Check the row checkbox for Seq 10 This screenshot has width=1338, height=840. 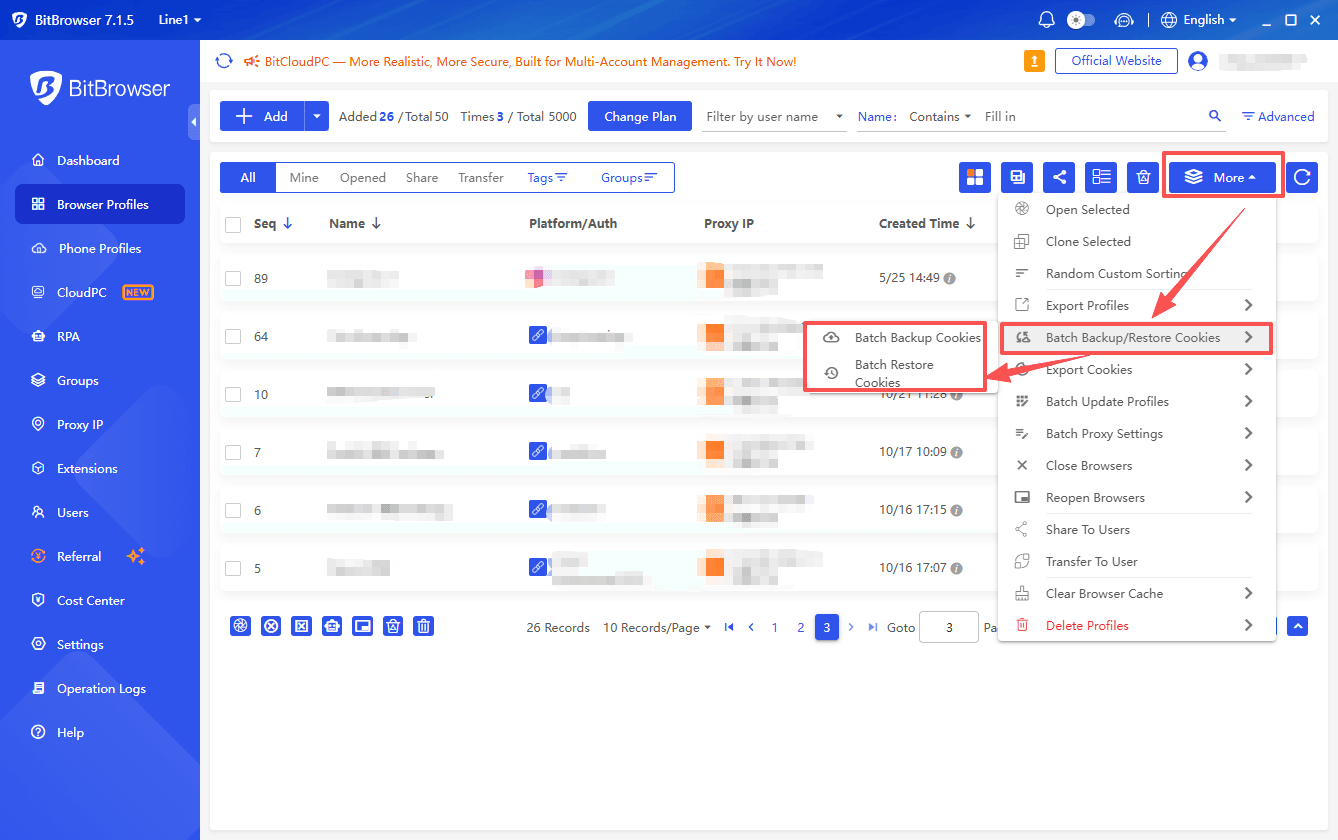pos(233,394)
